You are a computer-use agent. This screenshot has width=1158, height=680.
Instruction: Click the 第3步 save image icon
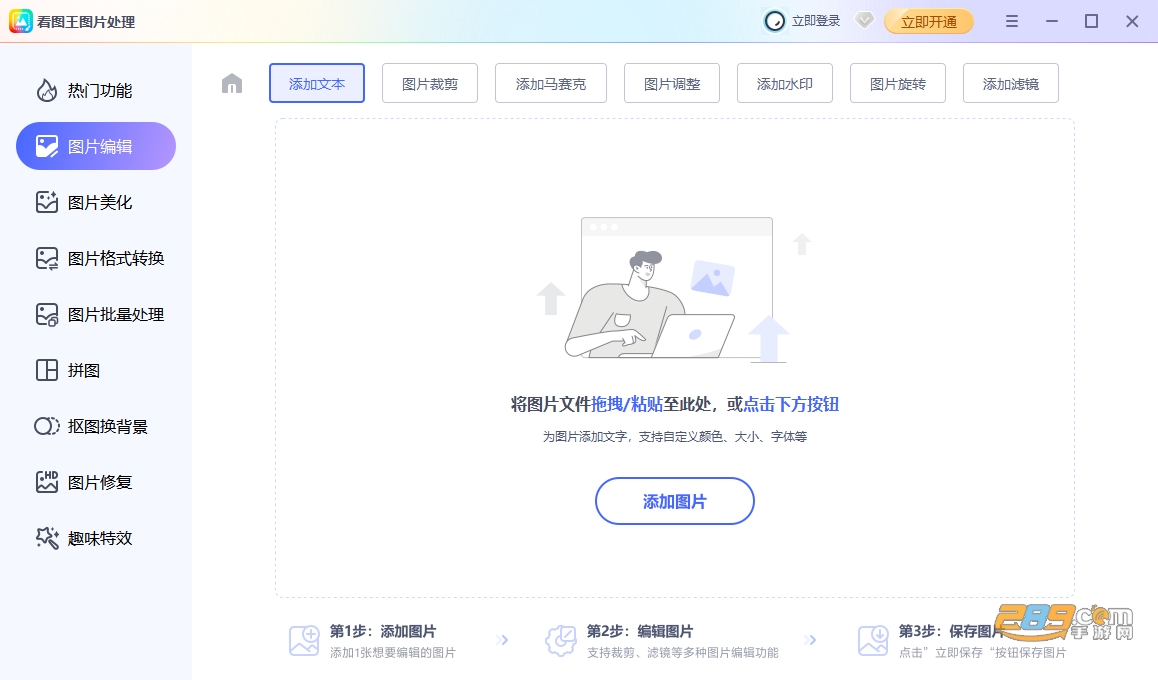point(873,641)
